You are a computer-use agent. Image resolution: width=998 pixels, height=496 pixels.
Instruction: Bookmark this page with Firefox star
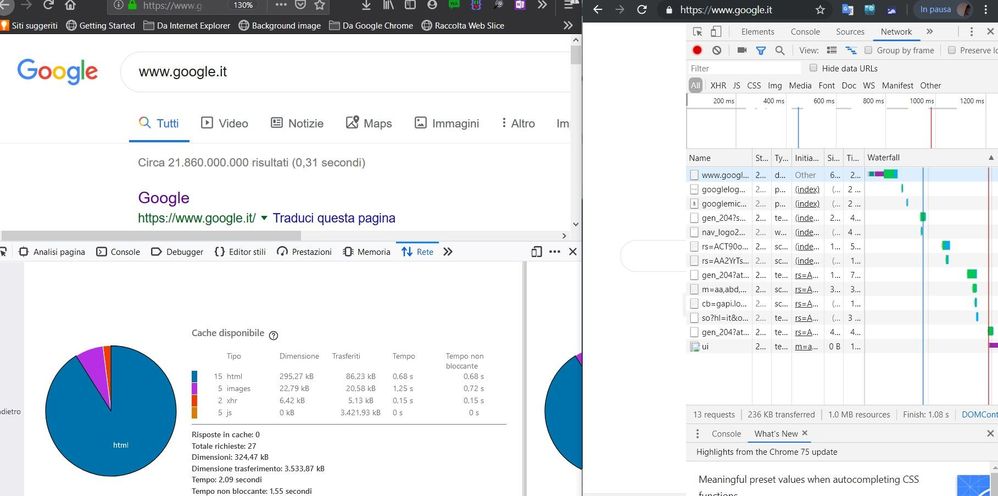(x=319, y=5)
